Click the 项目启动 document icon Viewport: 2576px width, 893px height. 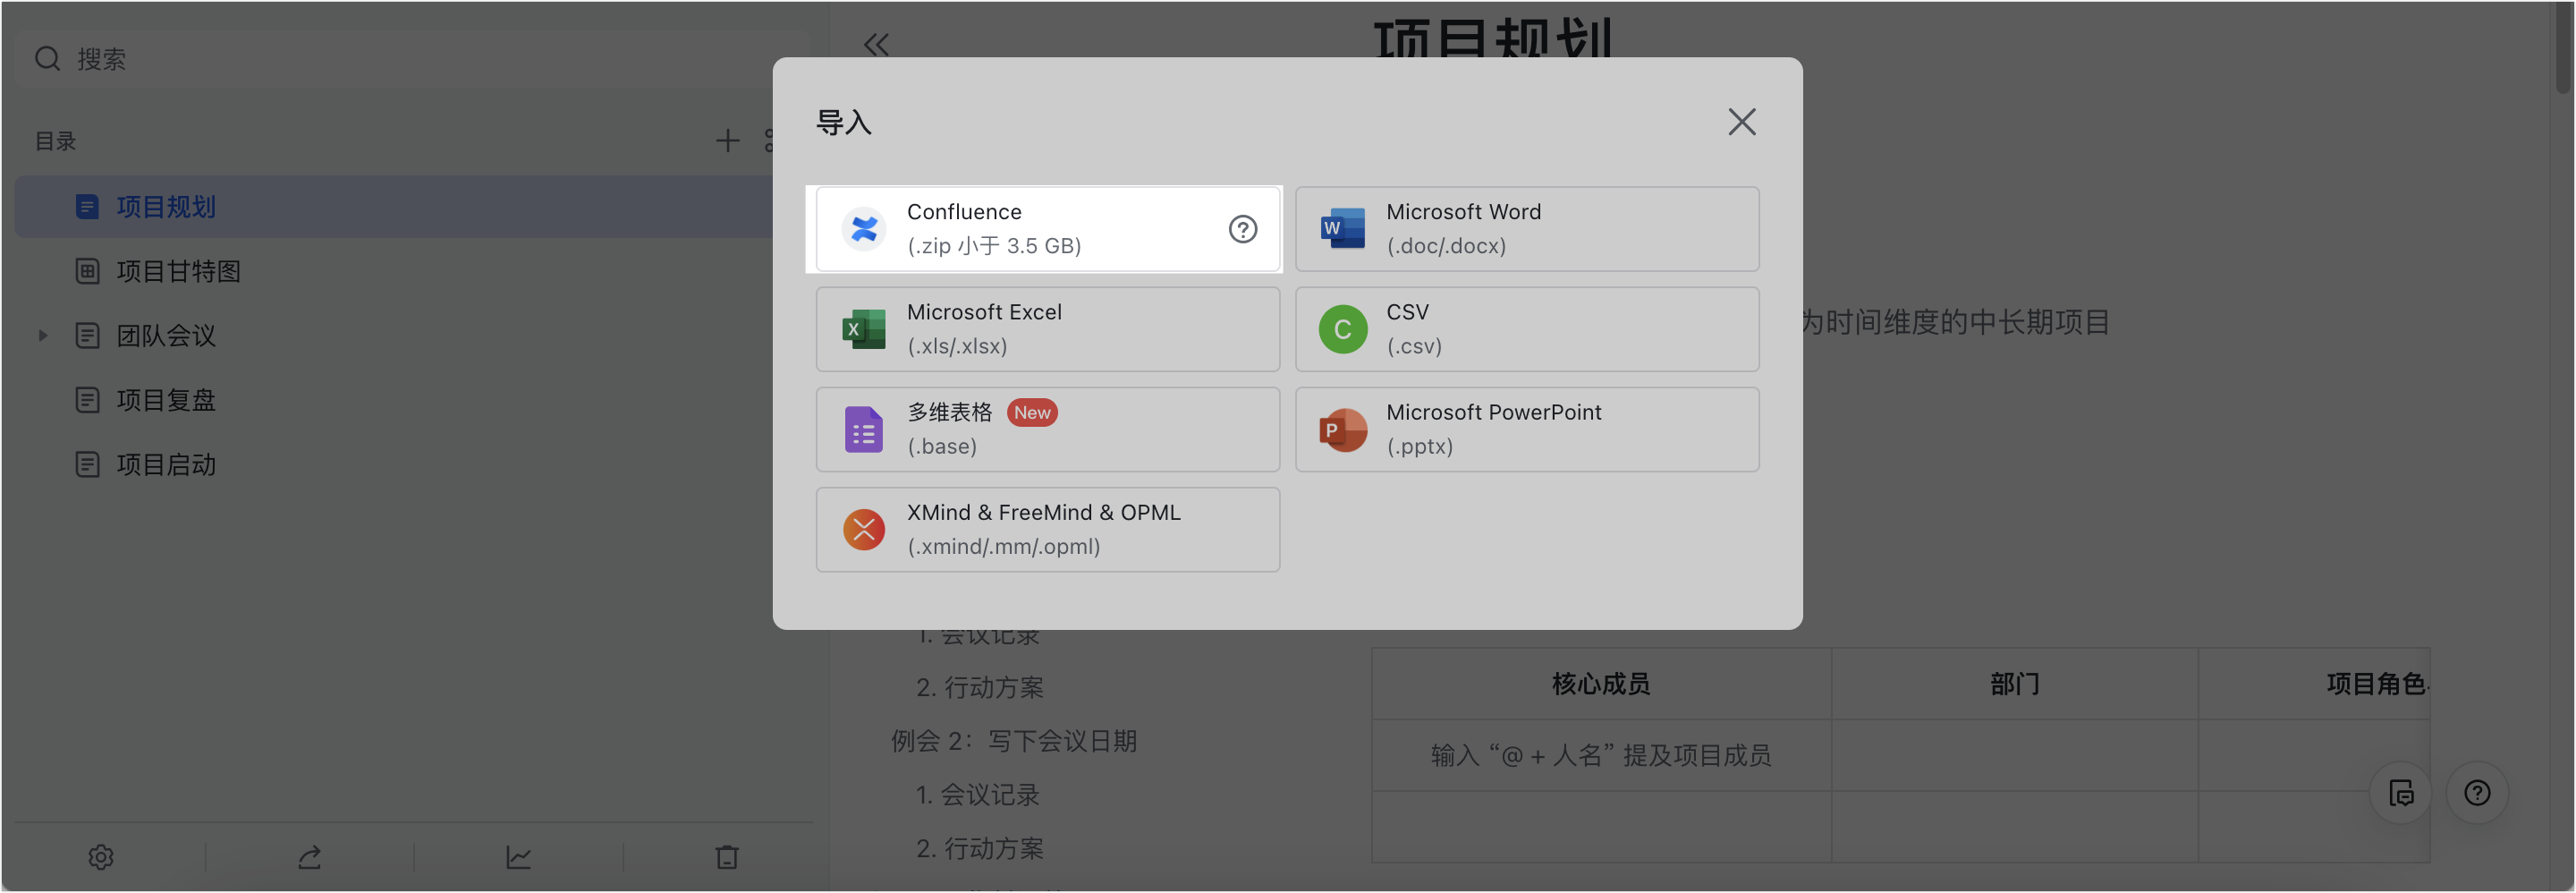tap(87, 465)
